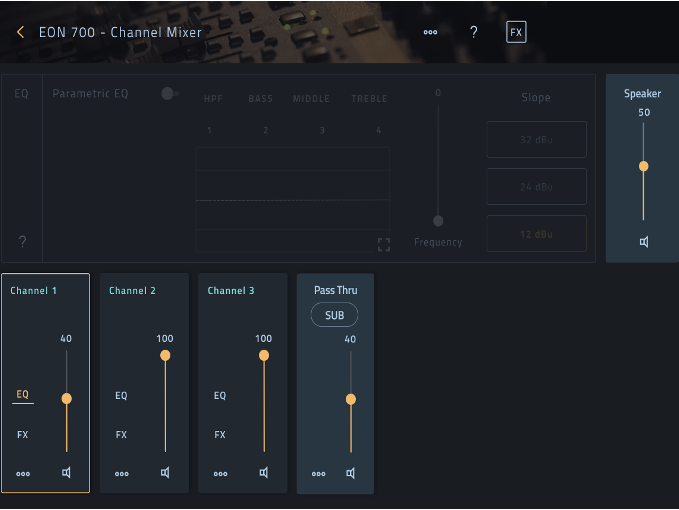
Task: Open the FX panel from the header
Action: tap(516, 32)
